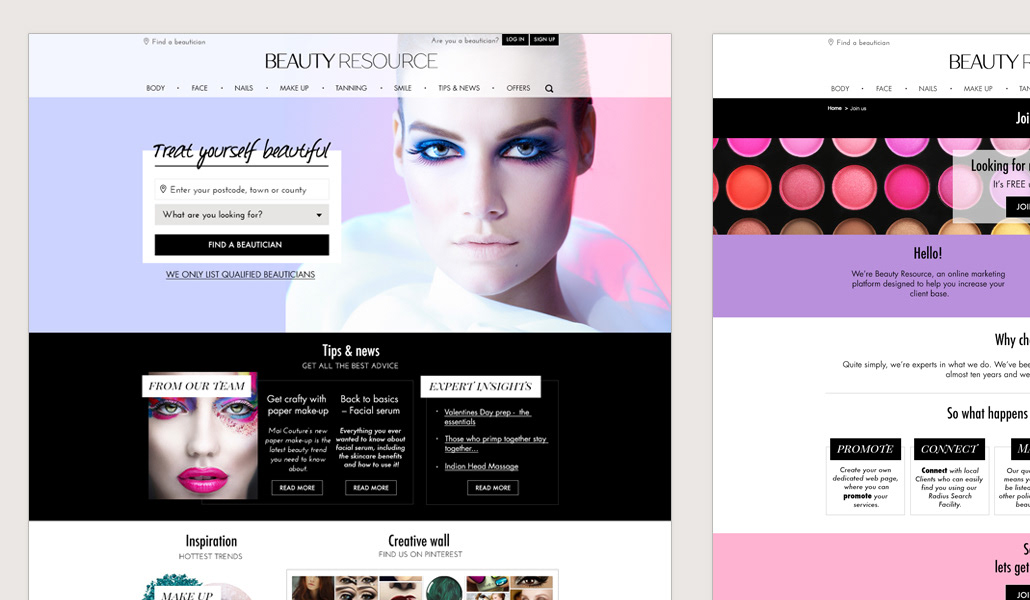Click READ MORE under Facial serum article

point(370,488)
